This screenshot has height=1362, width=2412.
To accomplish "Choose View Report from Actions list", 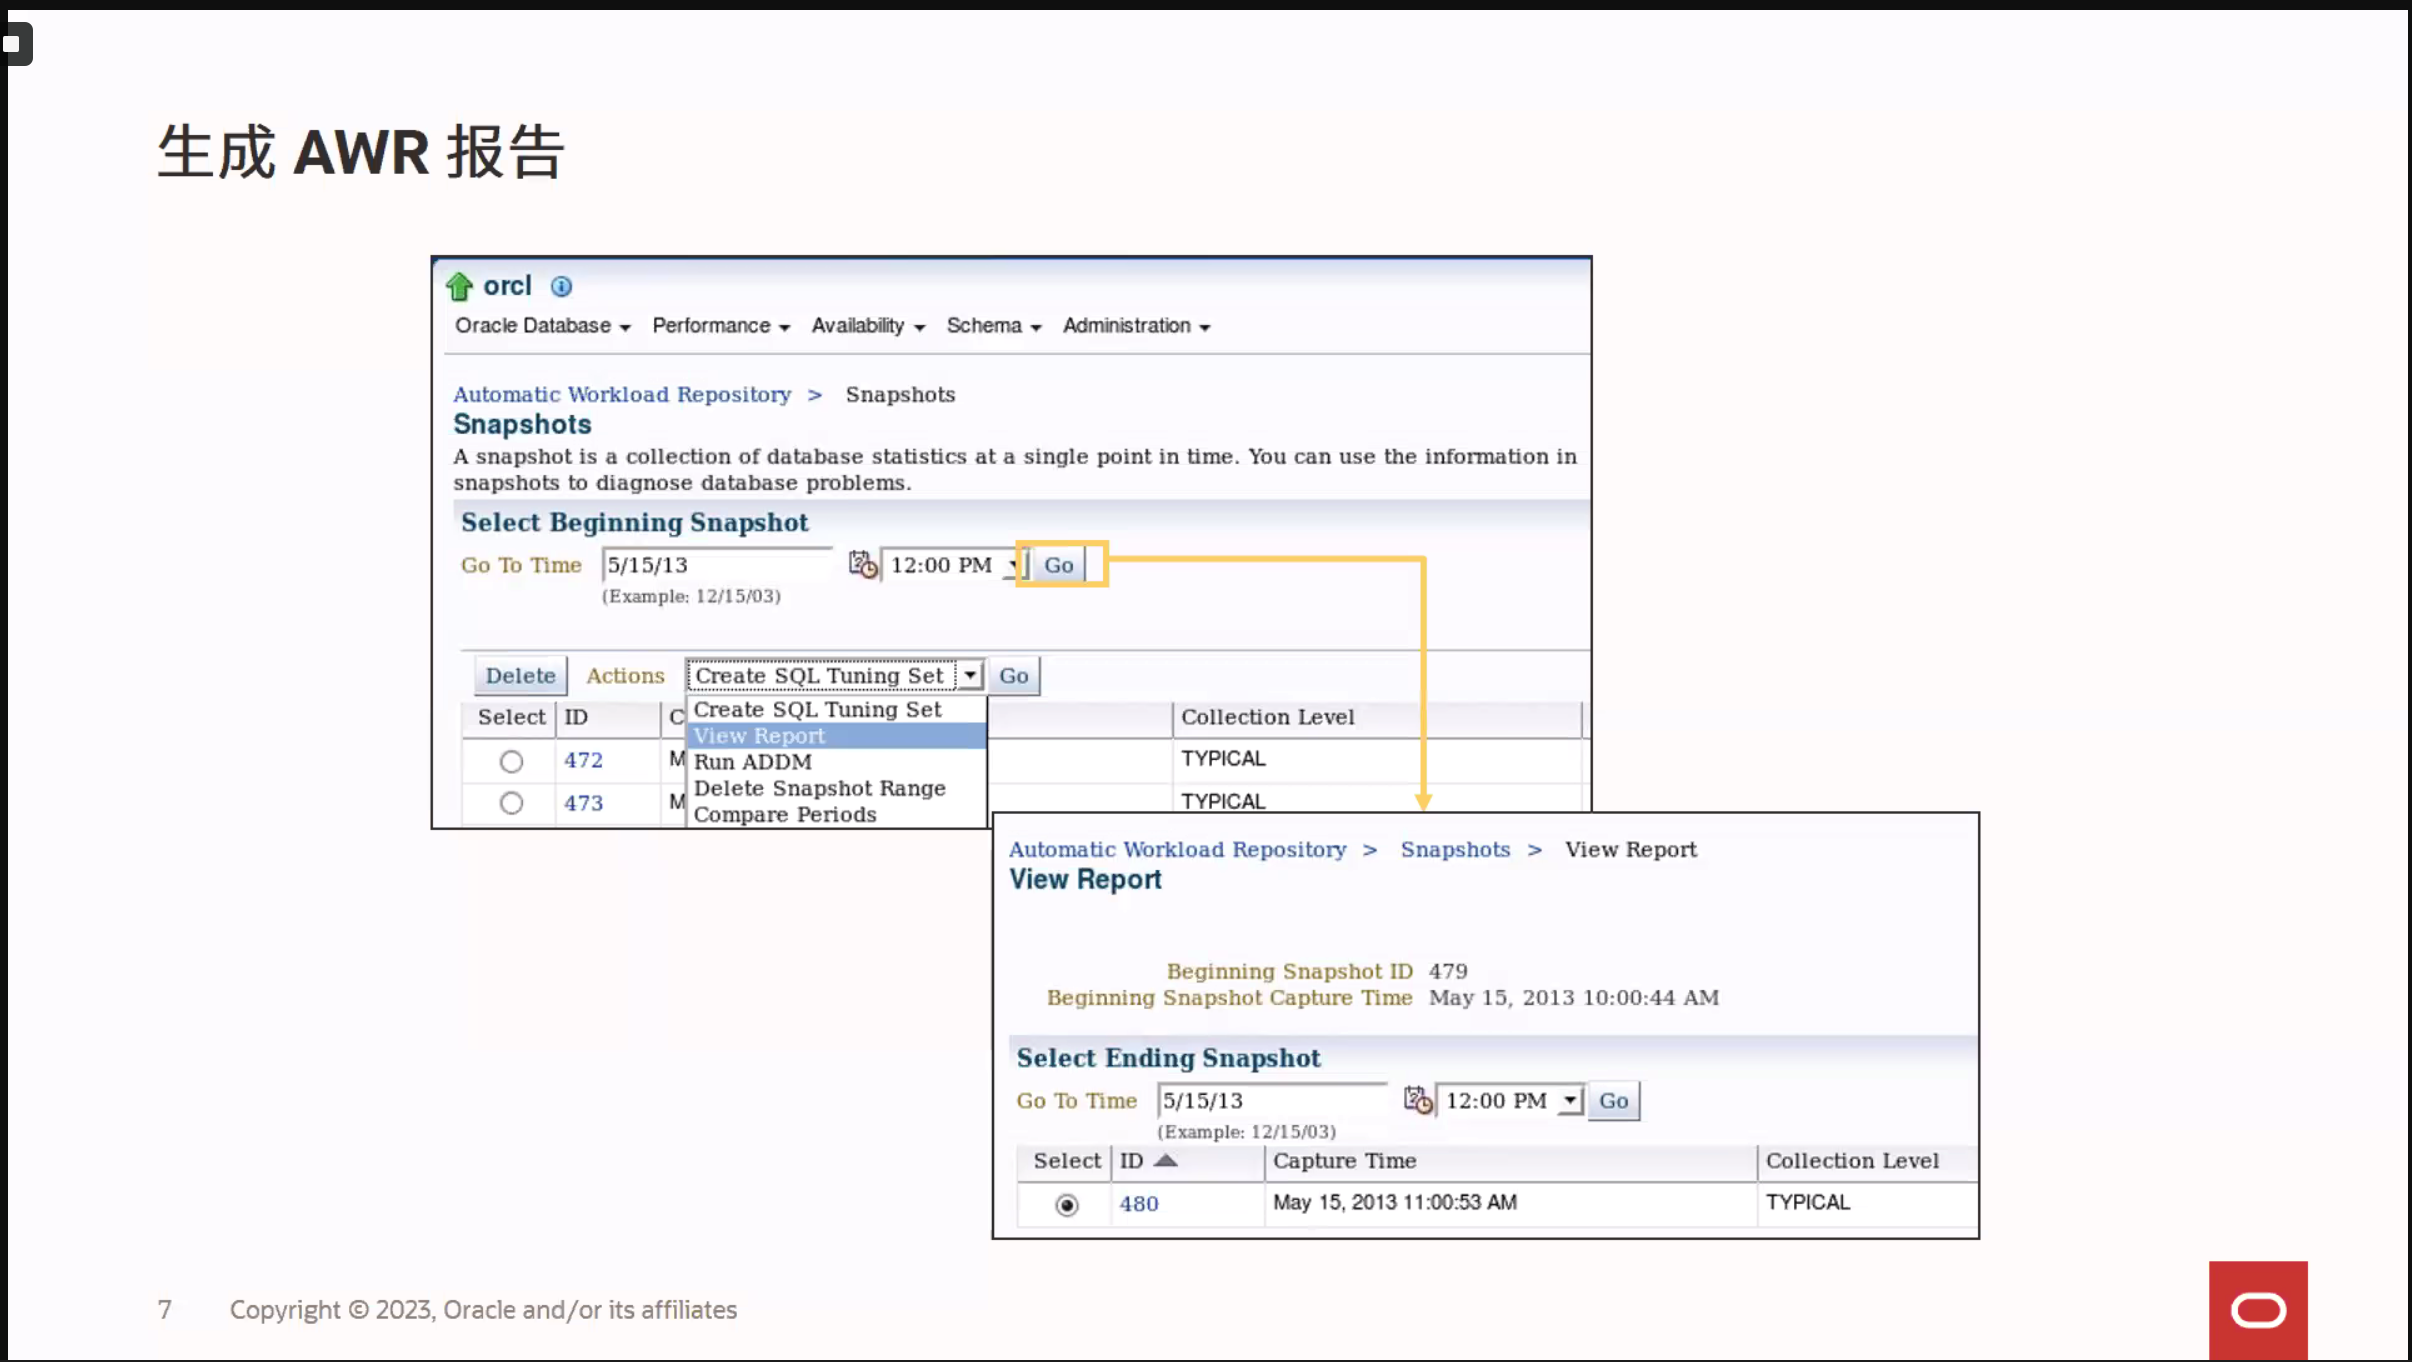I will pyautogui.click(x=836, y=736).
